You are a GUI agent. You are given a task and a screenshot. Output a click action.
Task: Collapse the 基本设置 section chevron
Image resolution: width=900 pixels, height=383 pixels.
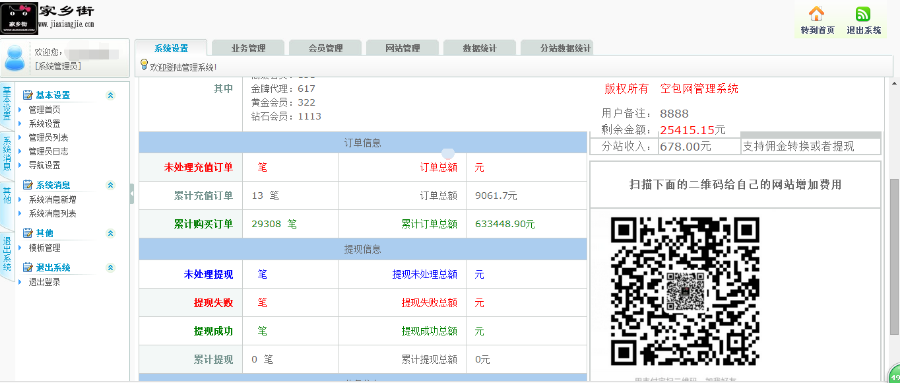pos(110,95)
